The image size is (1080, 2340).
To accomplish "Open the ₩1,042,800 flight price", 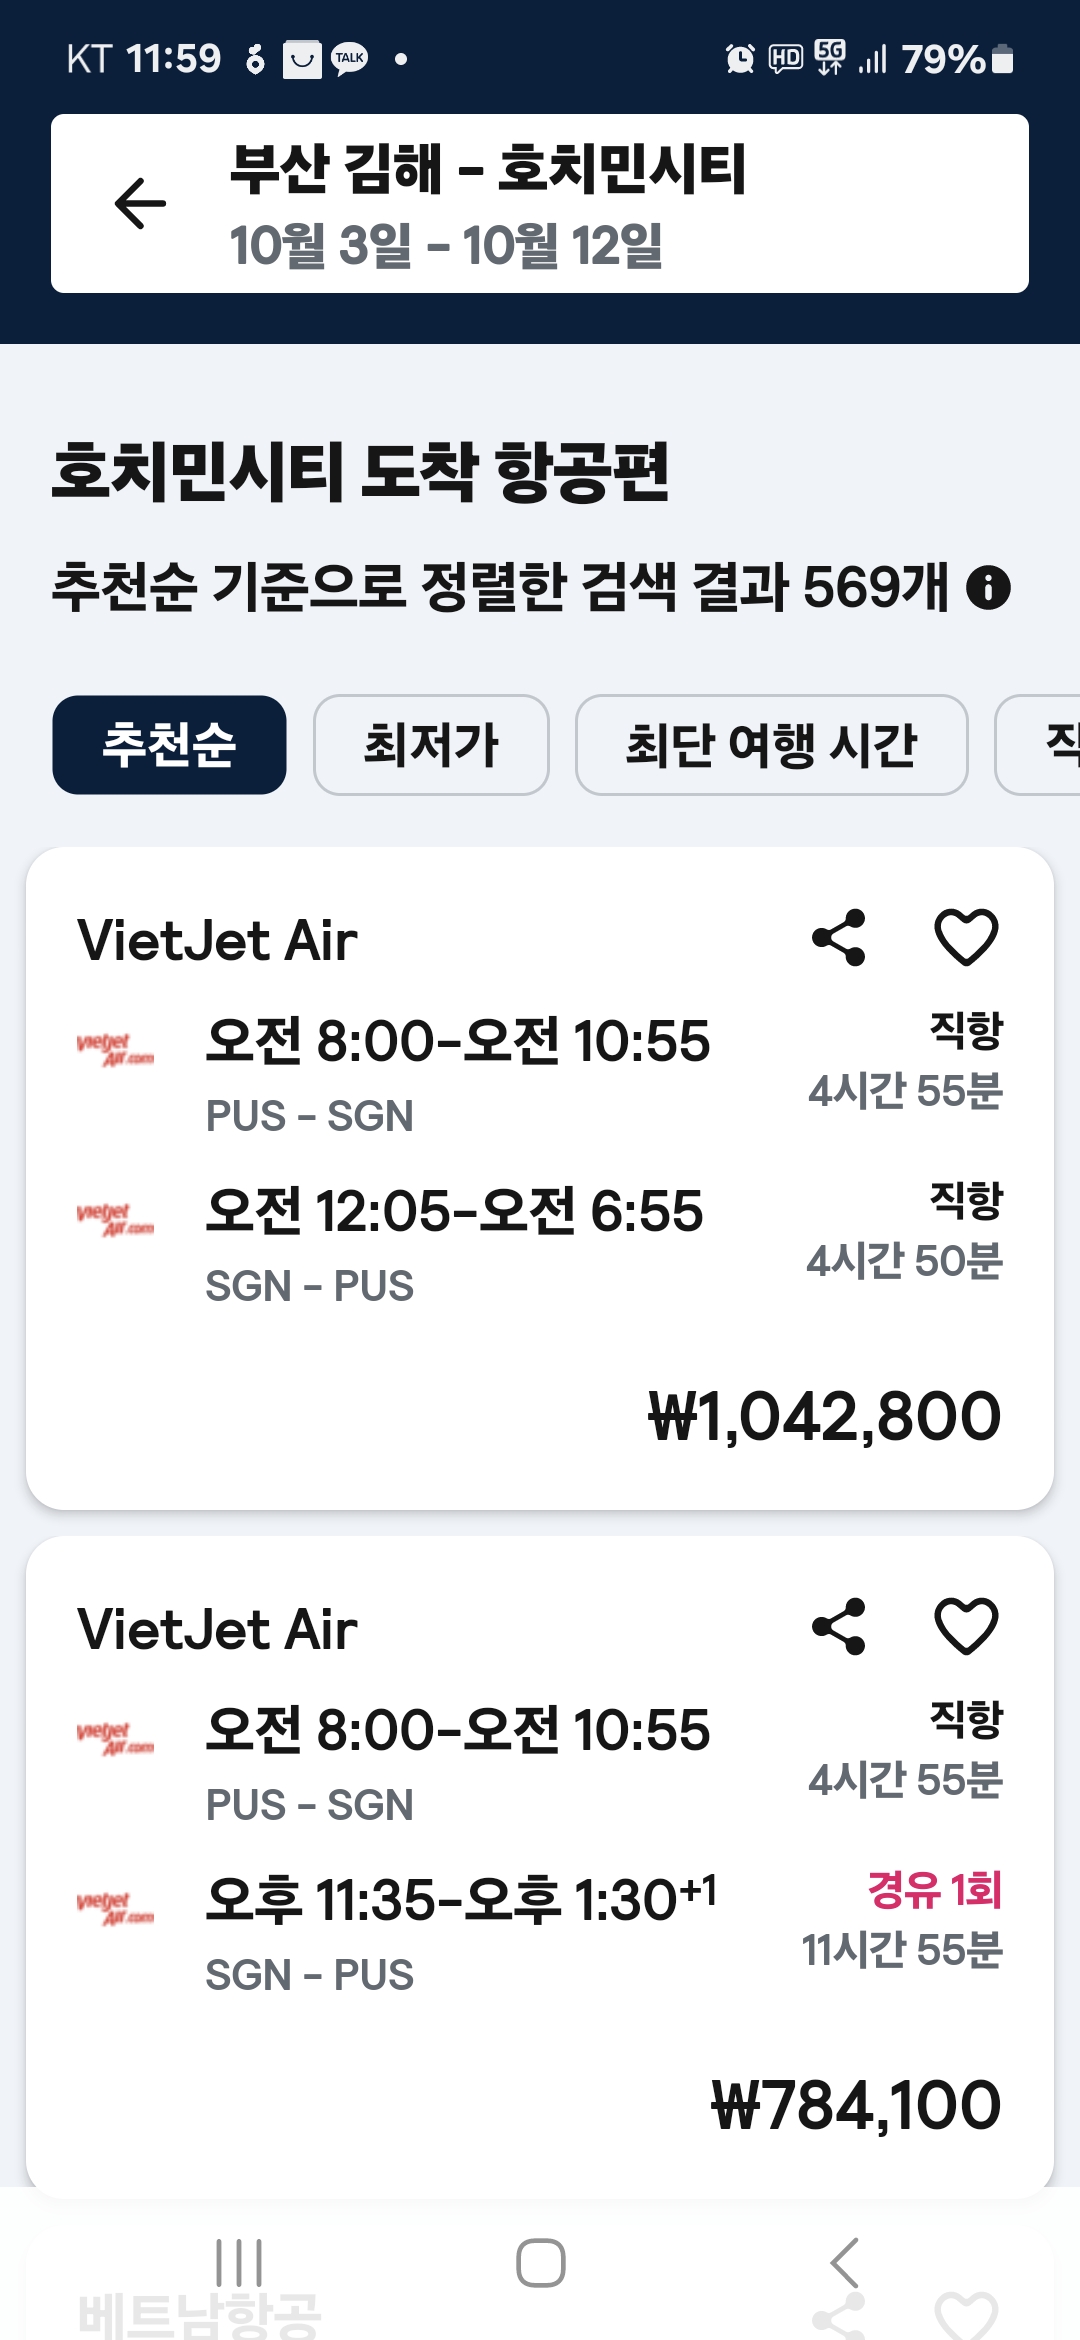I will [824, 1416].
